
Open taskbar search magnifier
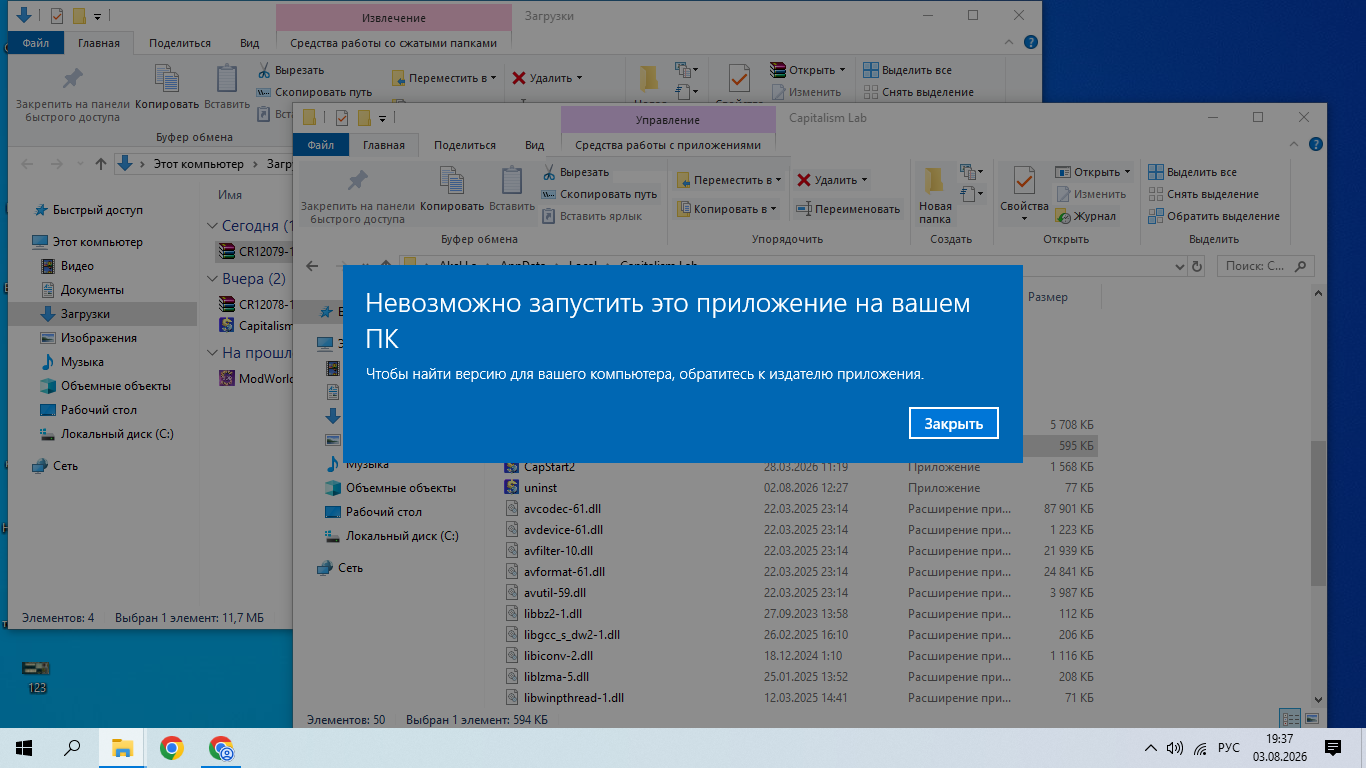(72, 747)
